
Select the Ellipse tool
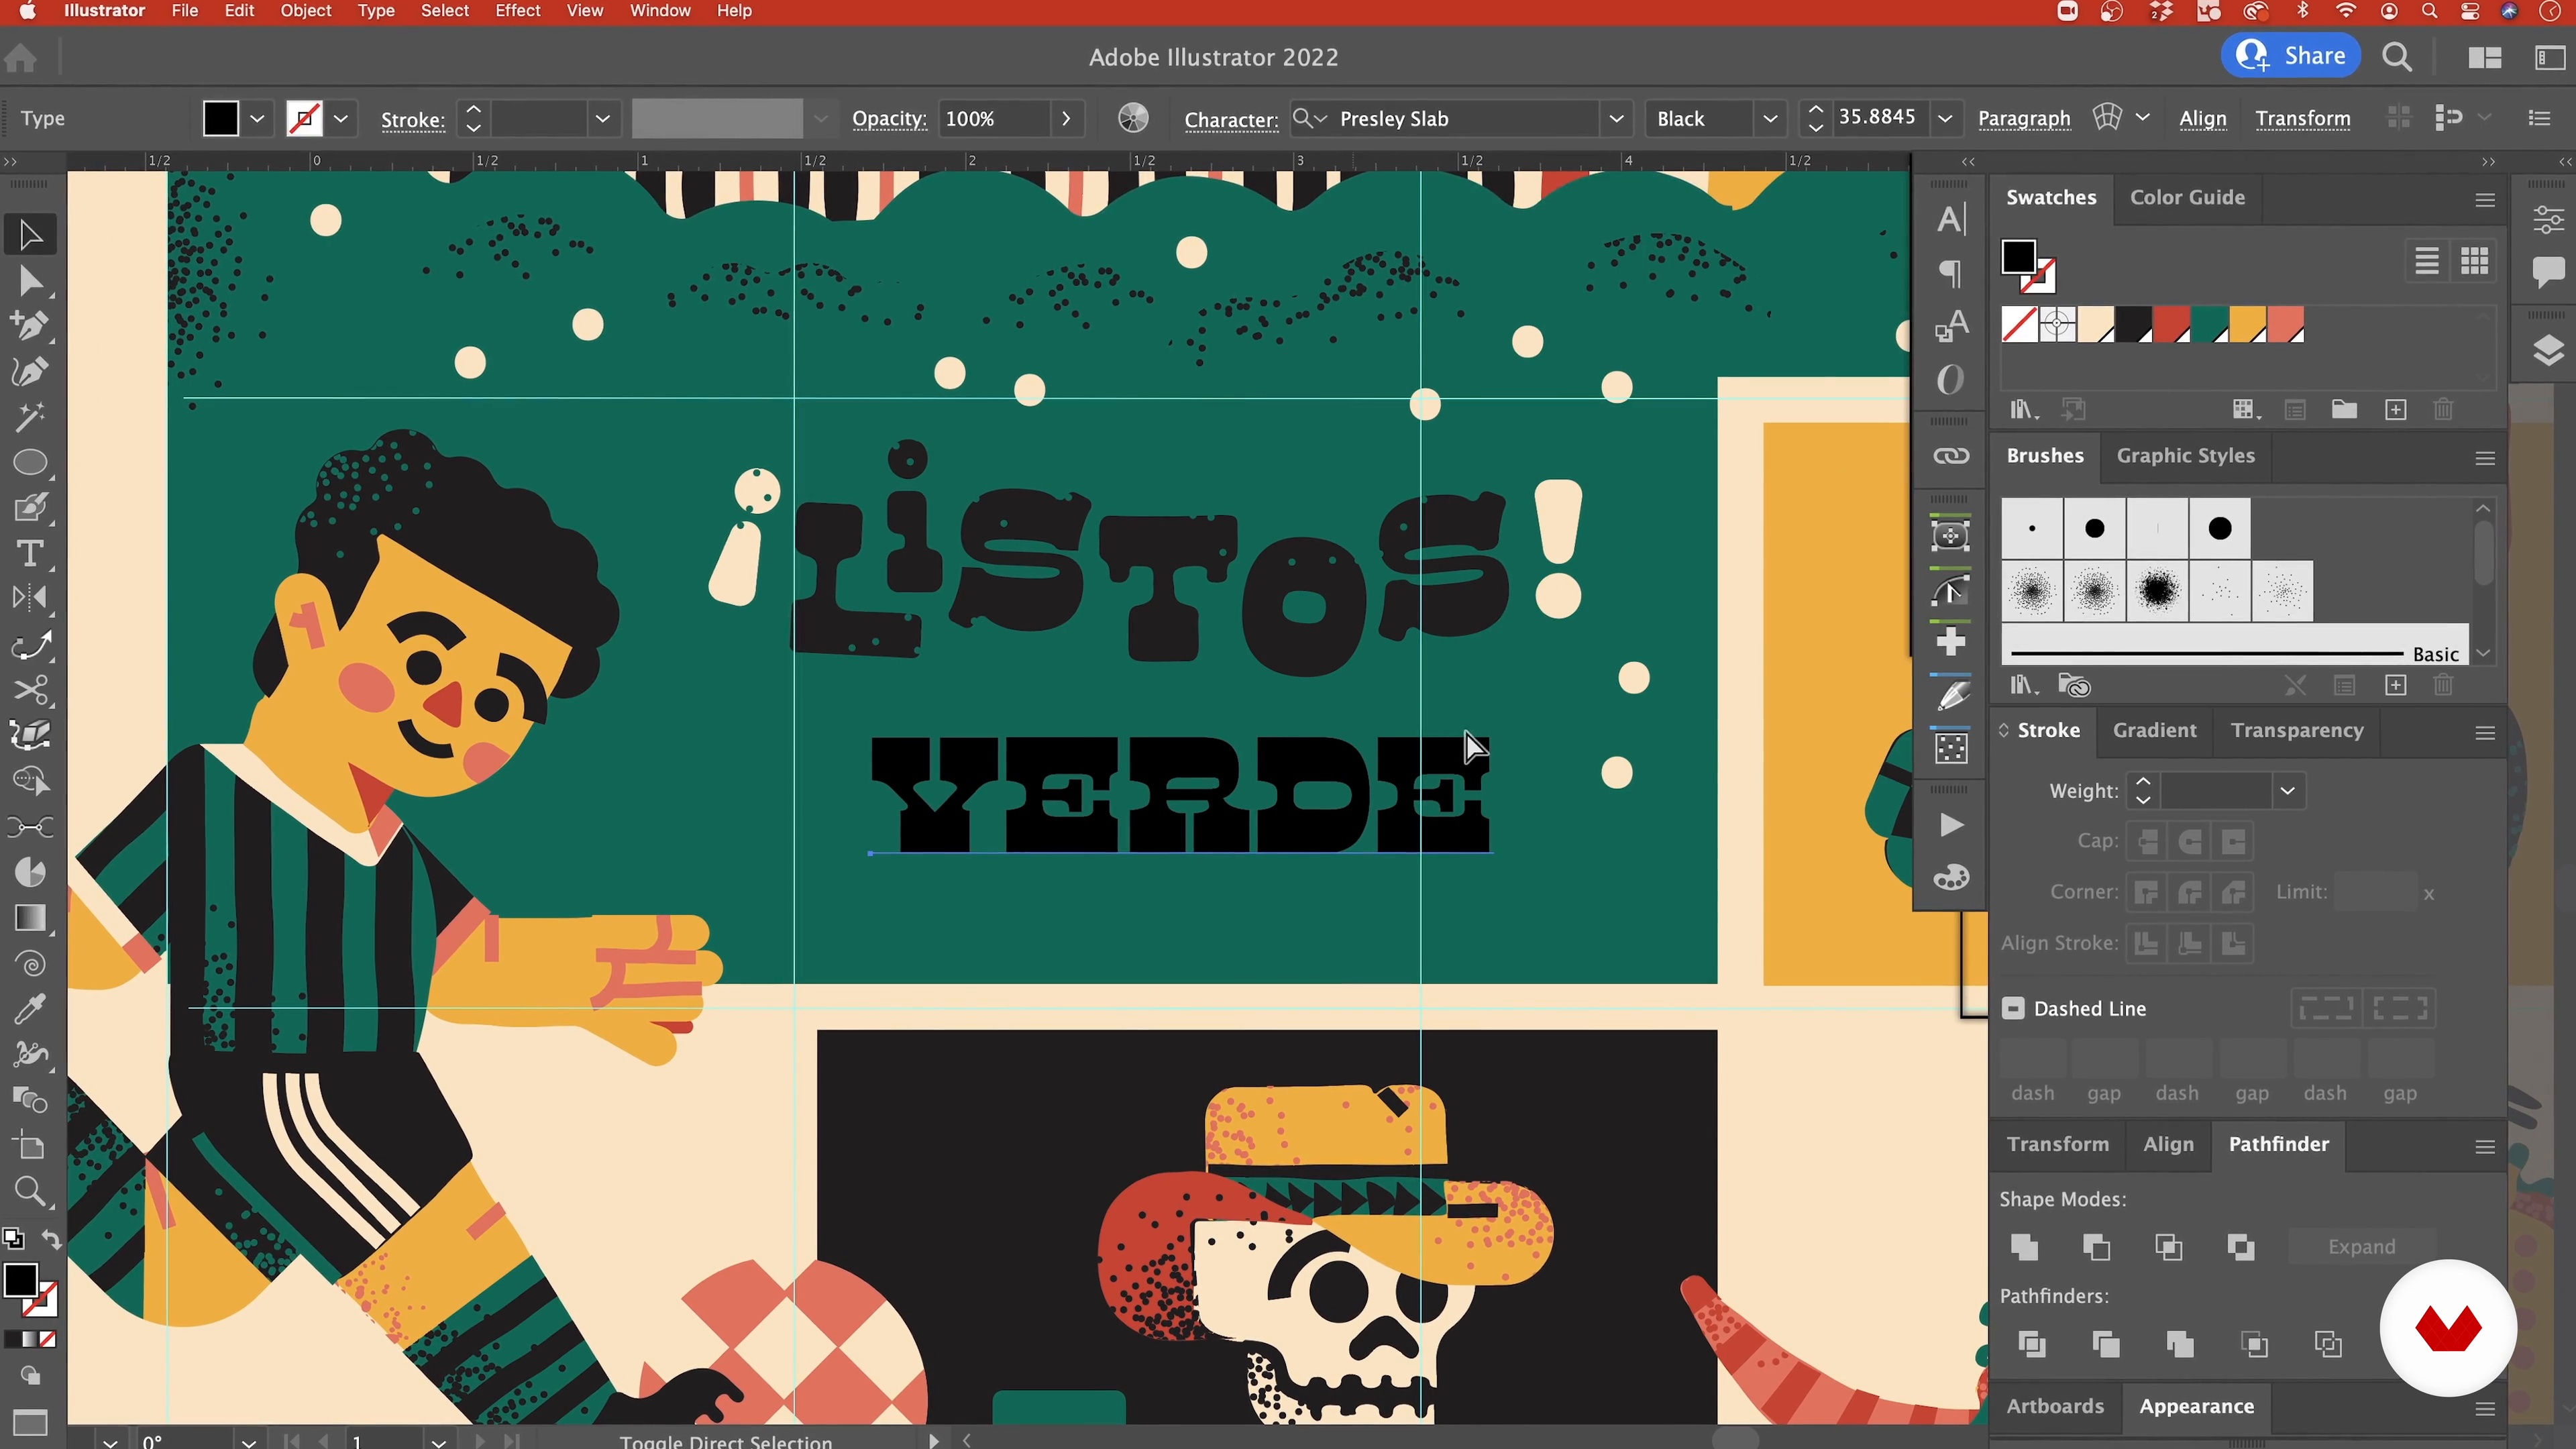[30, 463]
